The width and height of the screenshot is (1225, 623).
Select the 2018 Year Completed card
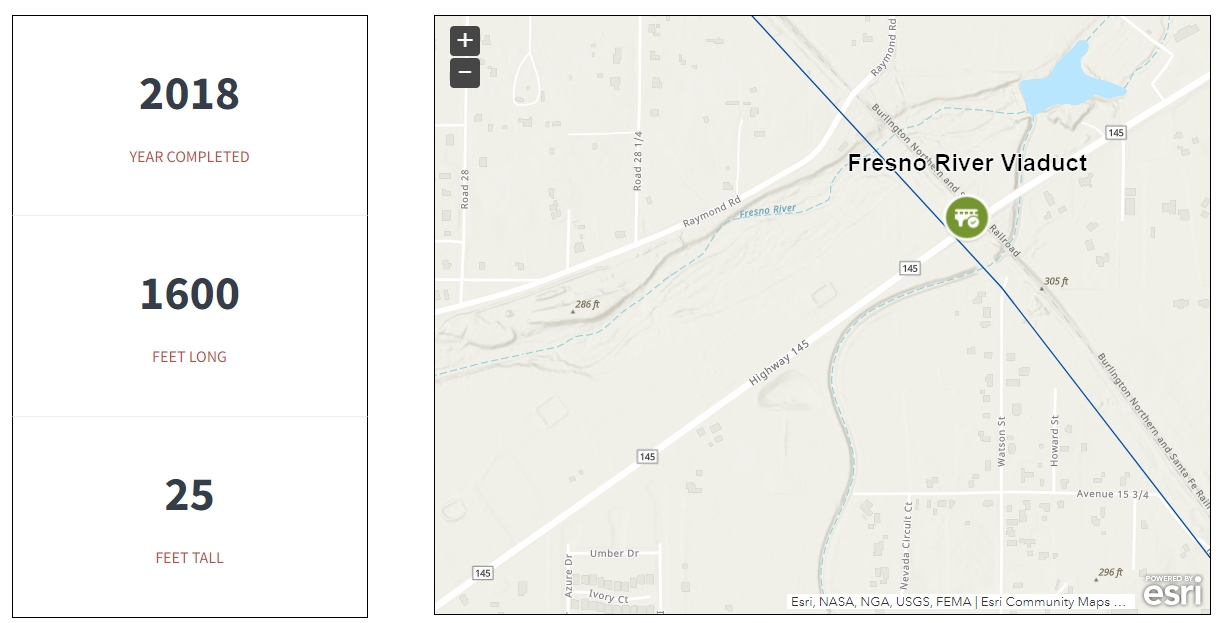click(x=190, y=116)
